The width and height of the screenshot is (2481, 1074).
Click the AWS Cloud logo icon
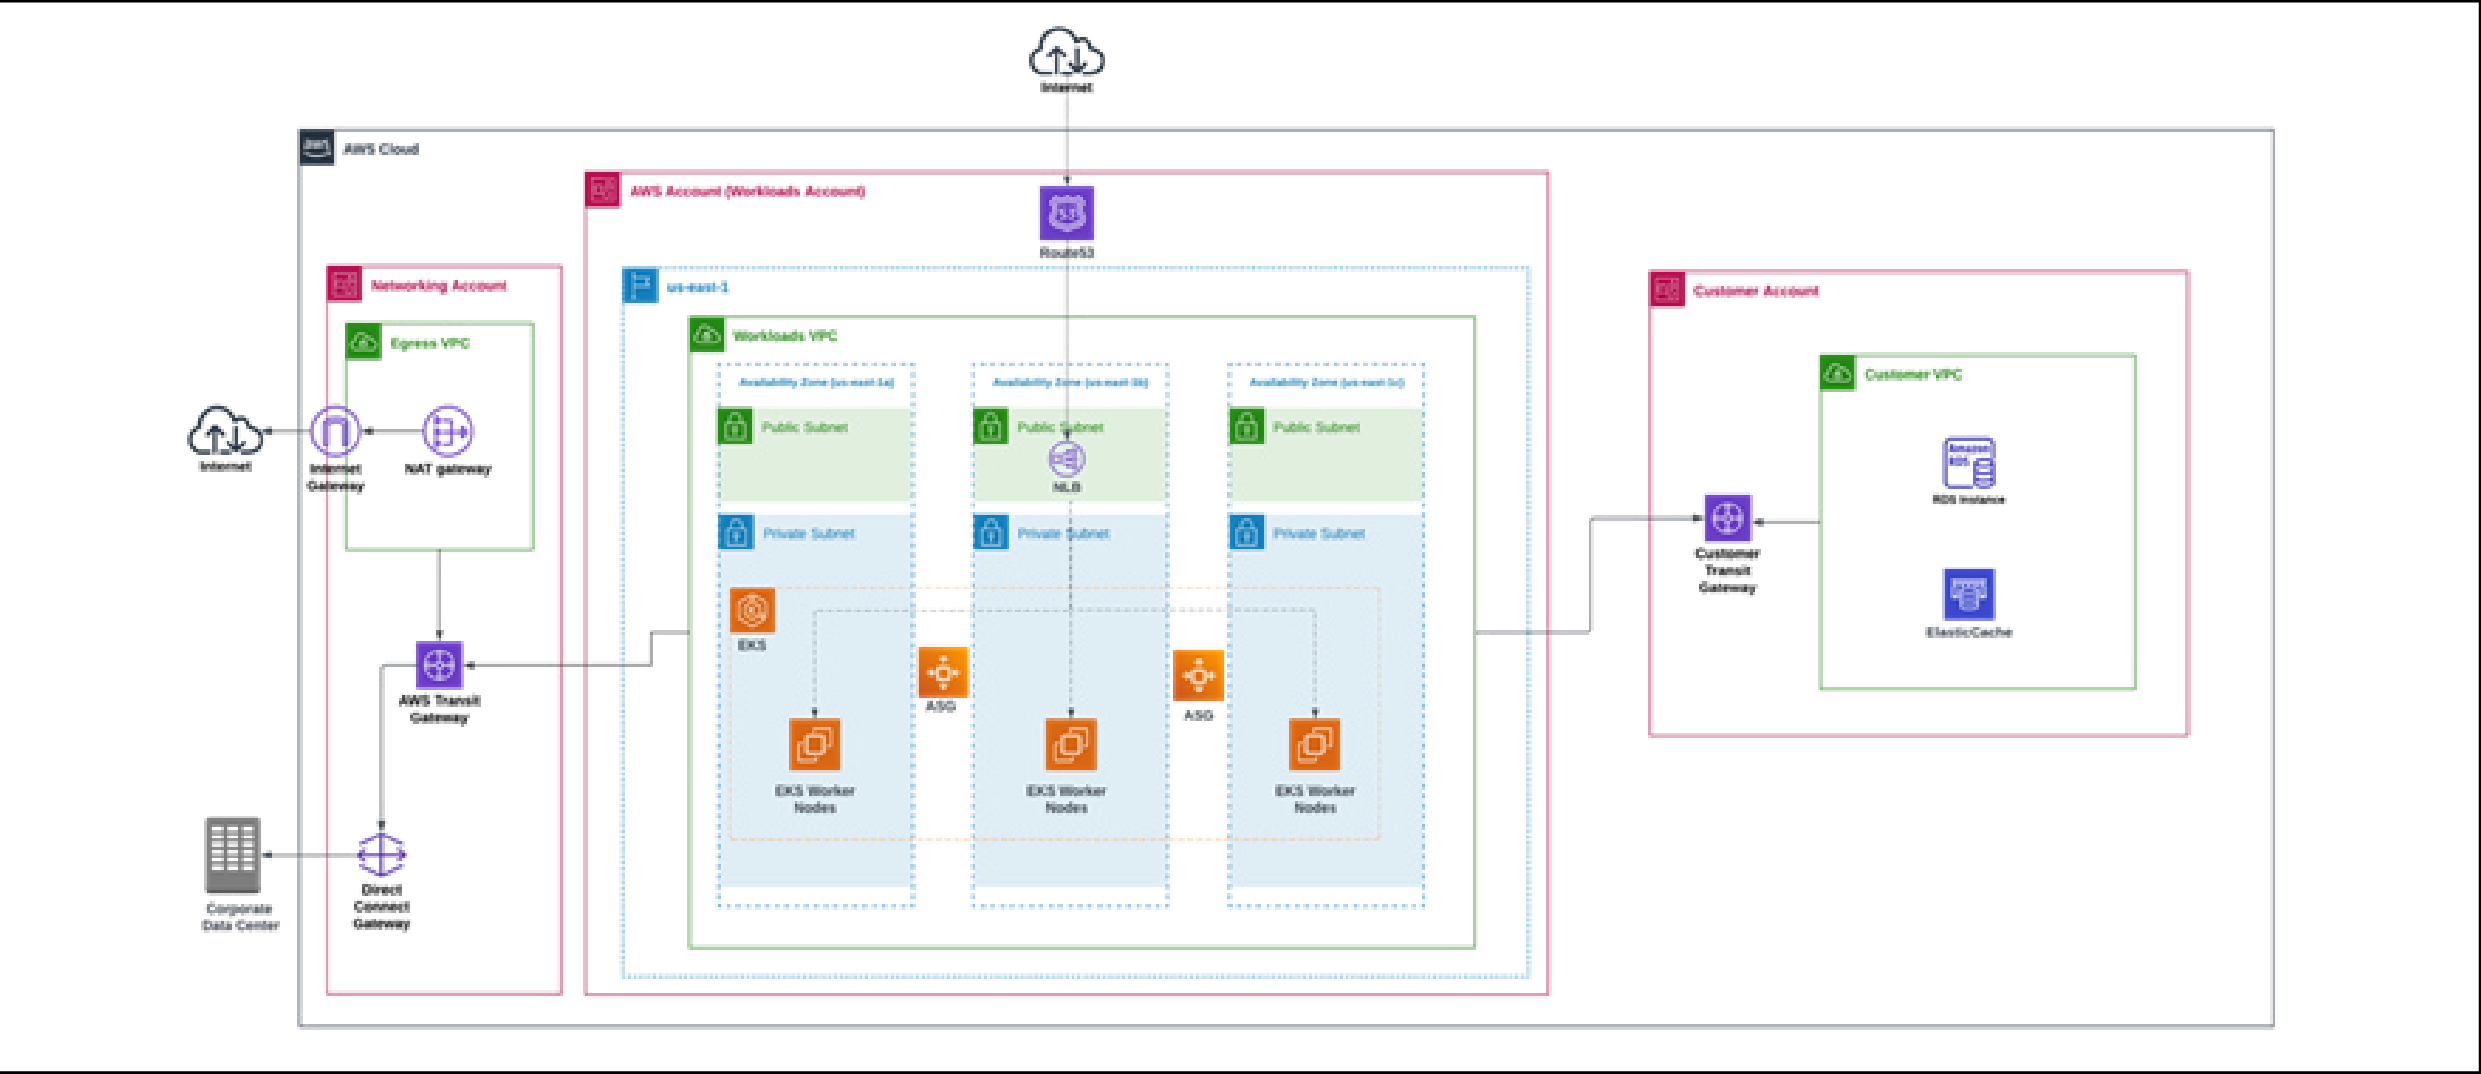coord(316,148)
